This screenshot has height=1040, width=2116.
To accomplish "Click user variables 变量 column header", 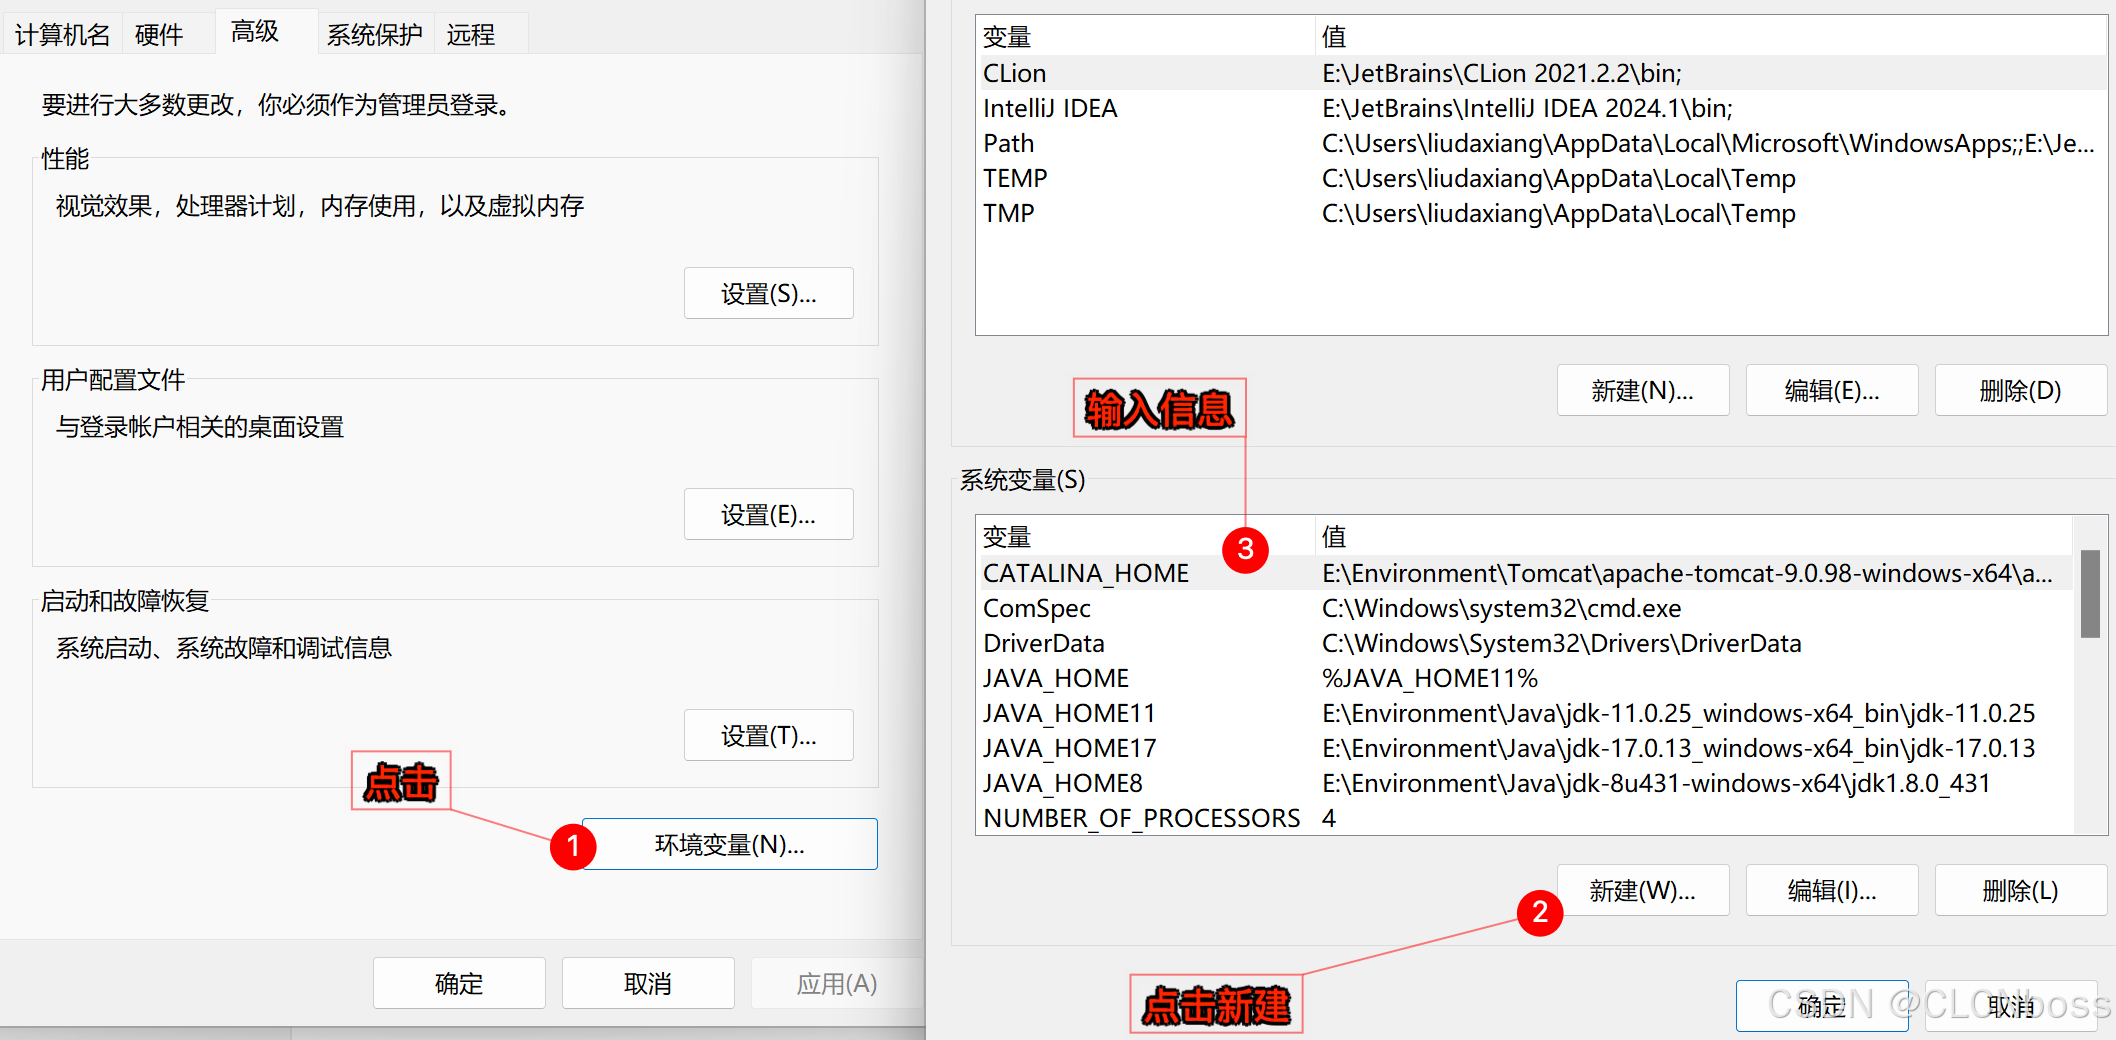I will coord(1145,37).
